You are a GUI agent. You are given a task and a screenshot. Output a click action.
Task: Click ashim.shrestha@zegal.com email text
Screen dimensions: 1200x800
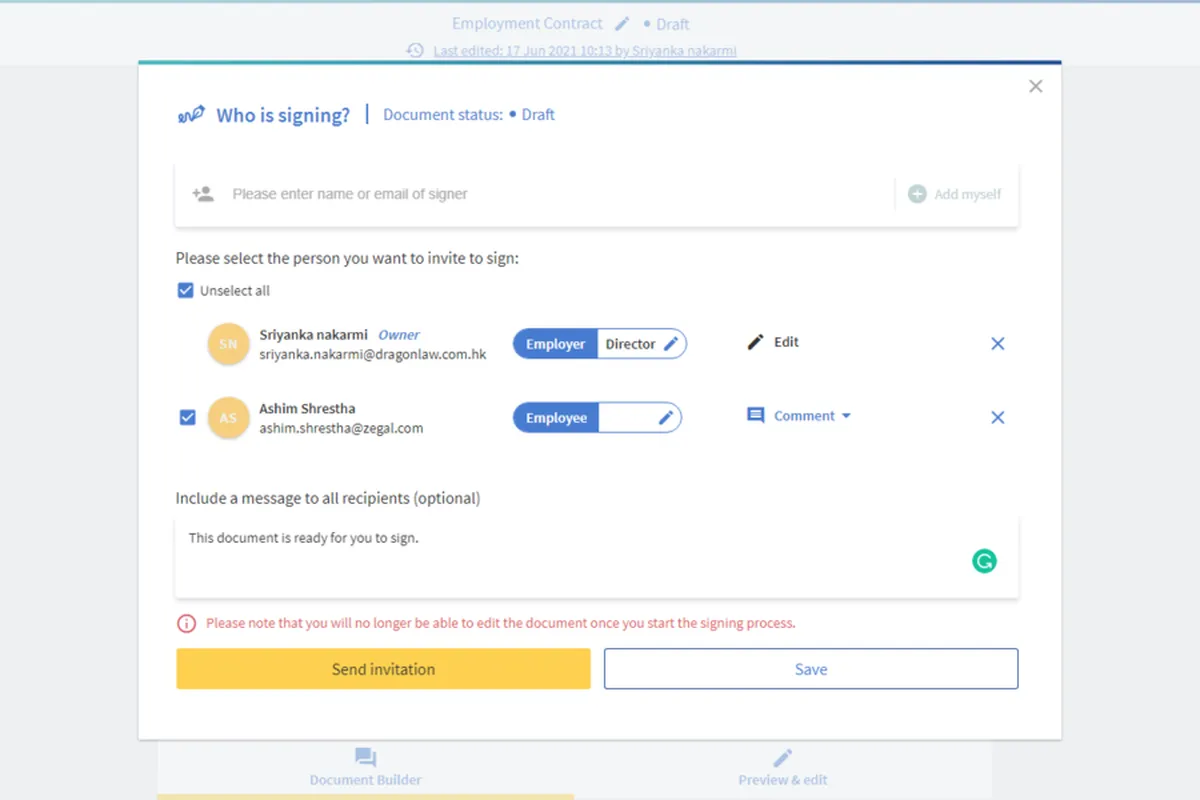pyautogui.click(x=341, y=428)
